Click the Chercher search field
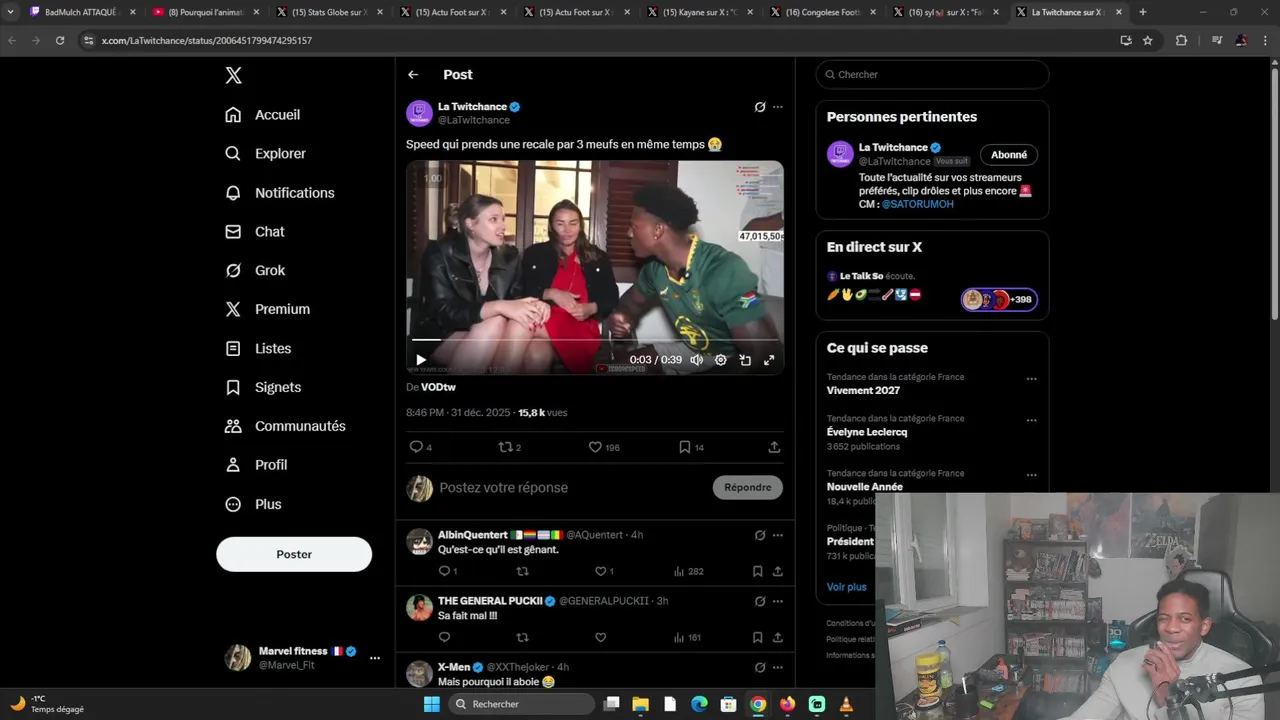This screenshot has height=720, width=1280. click(x=932, y=75)
